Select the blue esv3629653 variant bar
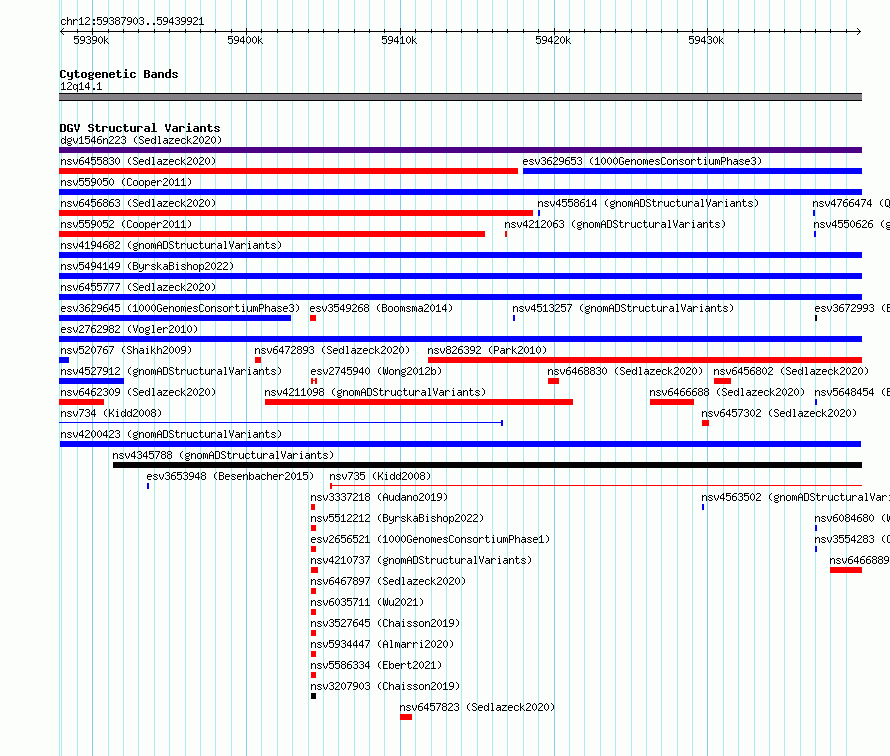Screen dimensions: 890x756 pyautogui.click(x=692, y=171)
